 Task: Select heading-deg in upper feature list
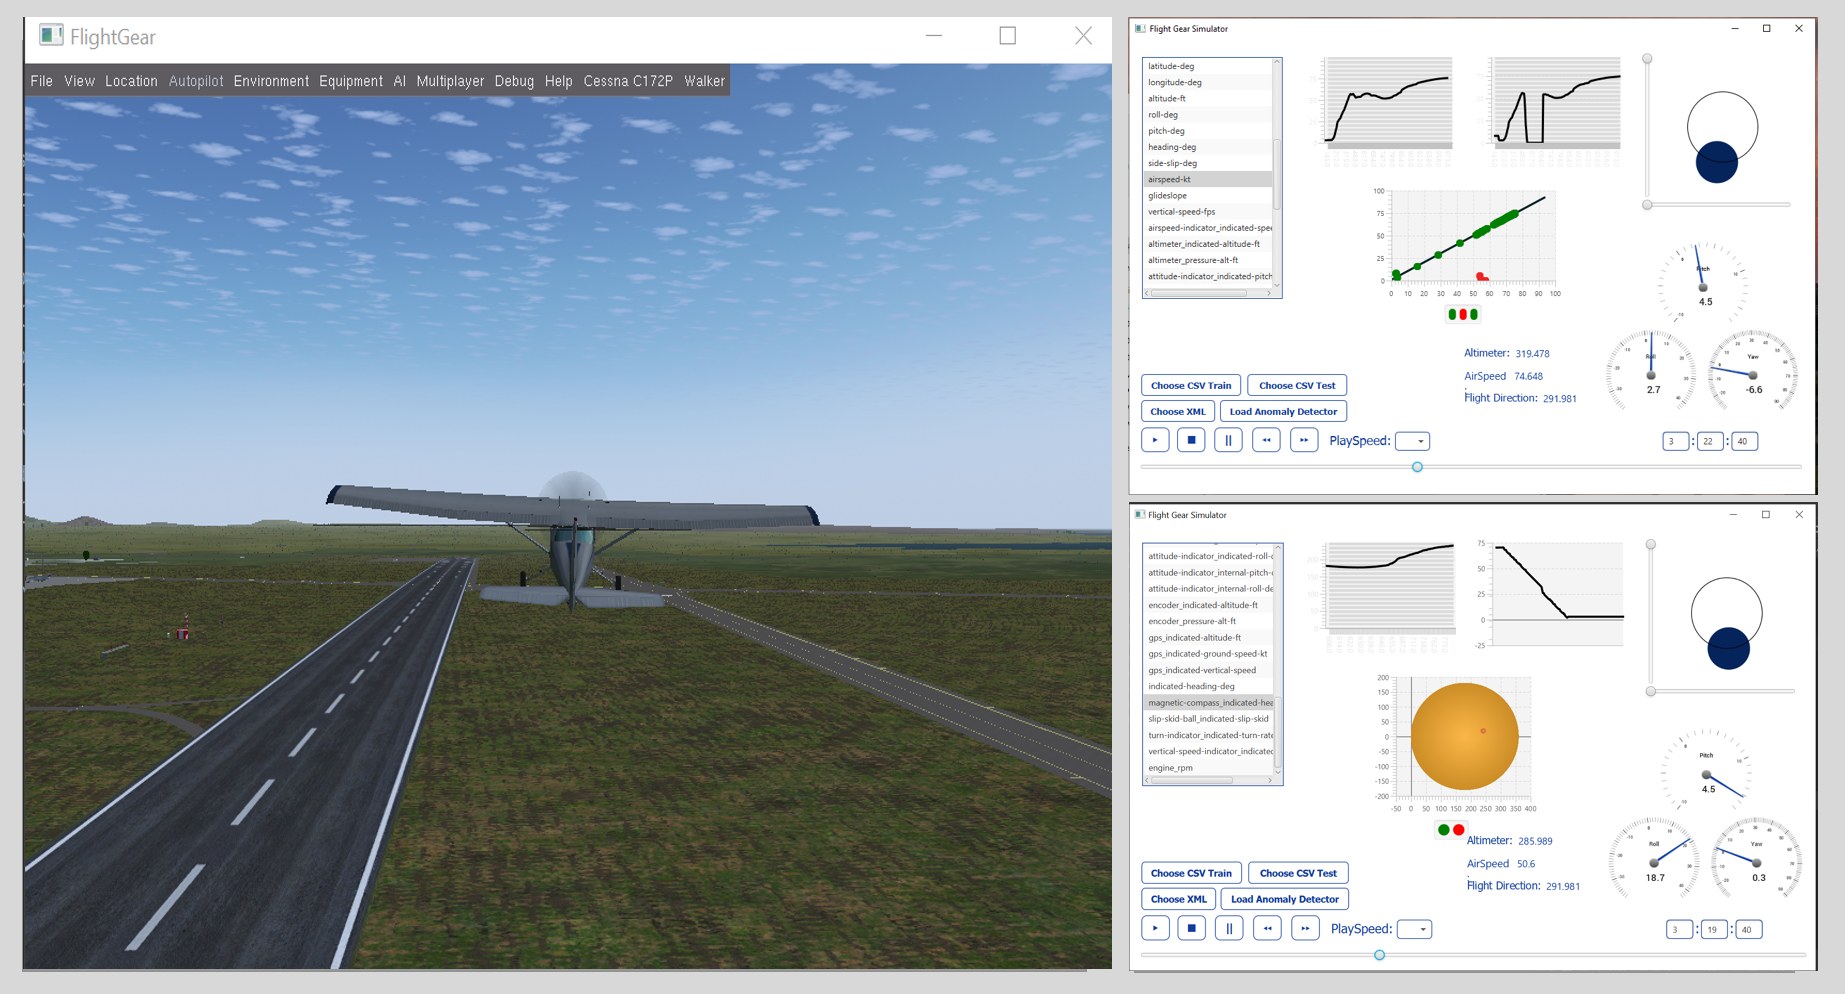point(1208,147)
